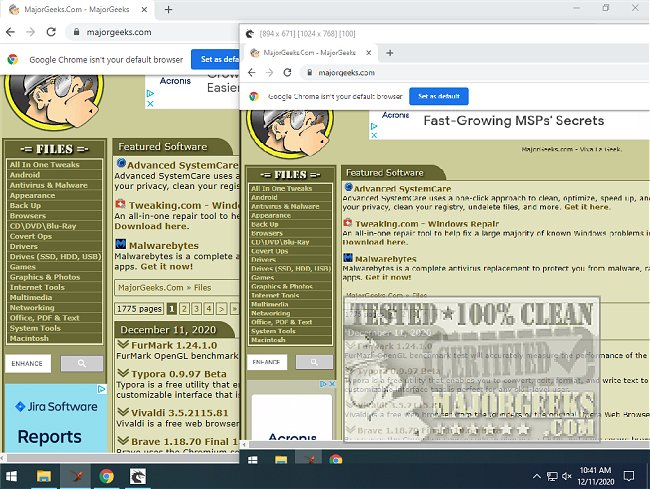Screen dimensions: 650x489
Task: Open Macintosh category in background window
Action: coord(54,338)
